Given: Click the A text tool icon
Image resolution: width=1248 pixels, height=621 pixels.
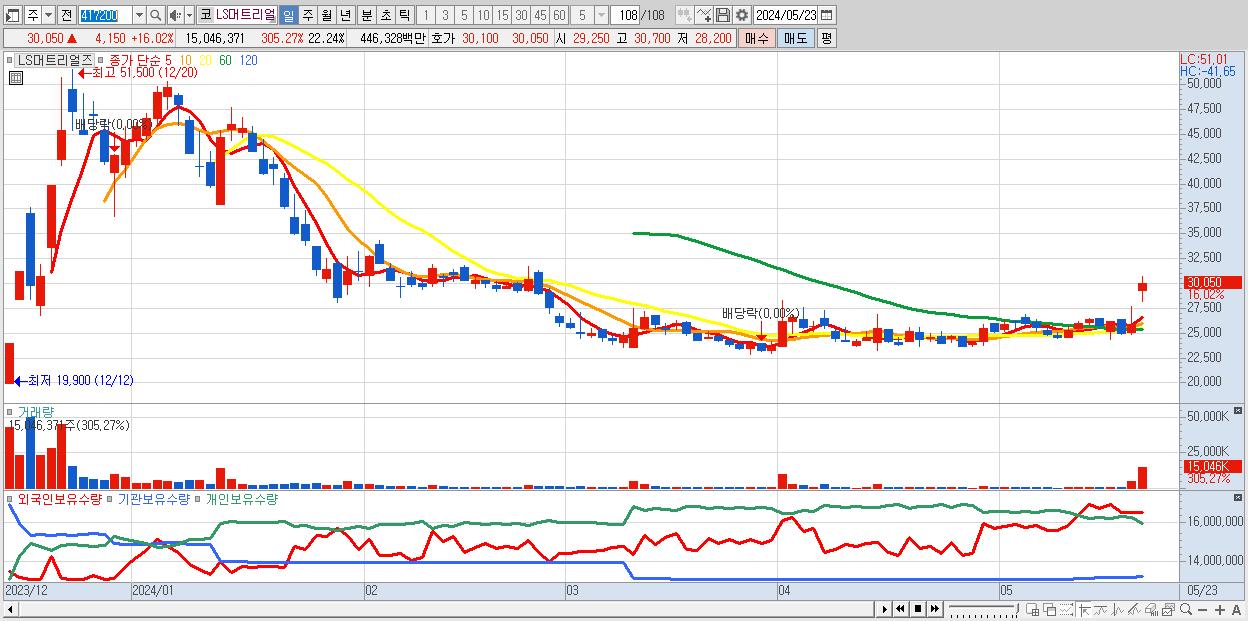Looking at the screenshot, I should tap(1237, 609).
